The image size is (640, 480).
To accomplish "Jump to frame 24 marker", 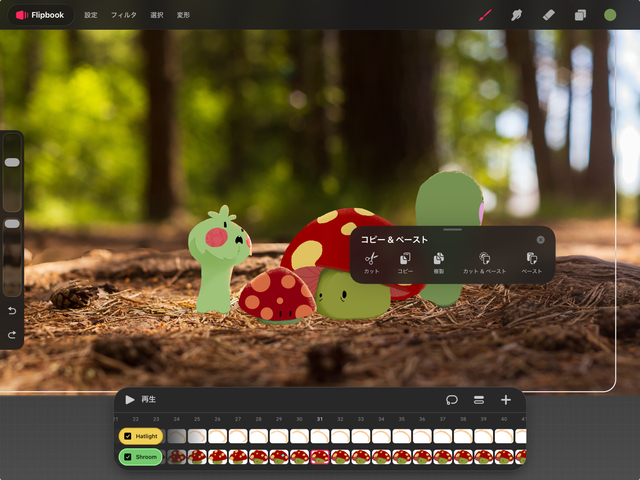I will (176, 419).
